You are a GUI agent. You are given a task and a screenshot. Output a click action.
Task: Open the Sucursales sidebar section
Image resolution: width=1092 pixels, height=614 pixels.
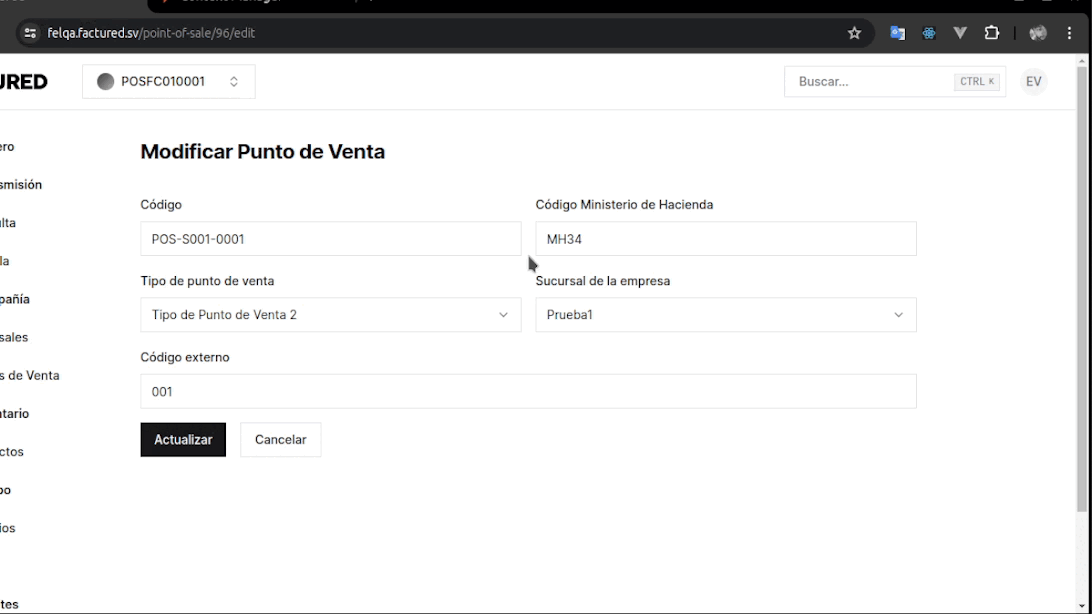click(x=20, y=337)
